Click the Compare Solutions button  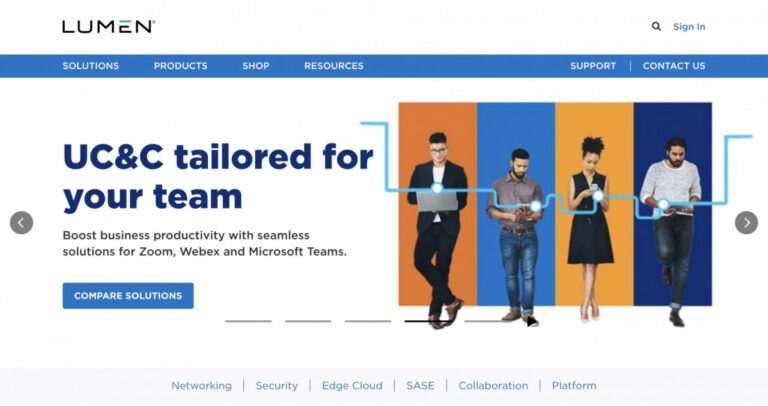(128, 296)
